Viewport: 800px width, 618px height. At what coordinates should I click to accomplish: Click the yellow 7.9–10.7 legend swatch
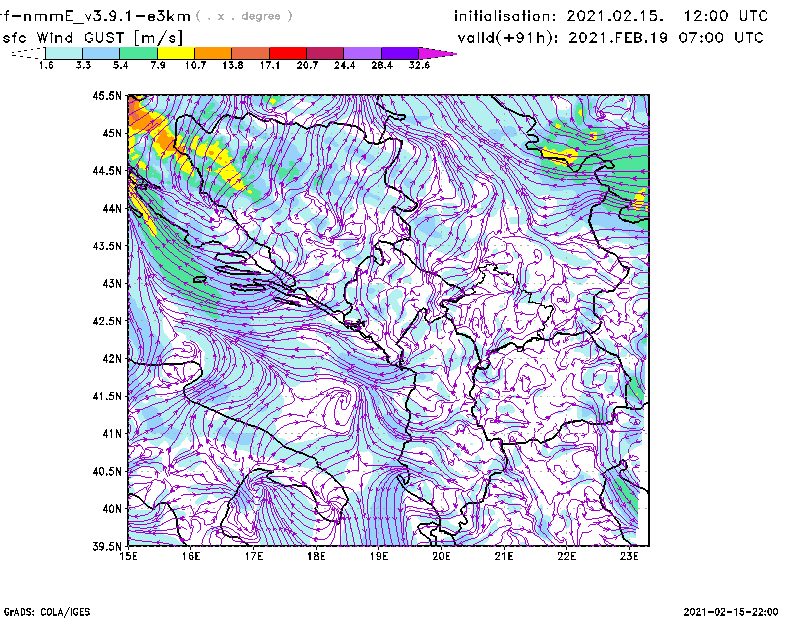pos(176,53)
